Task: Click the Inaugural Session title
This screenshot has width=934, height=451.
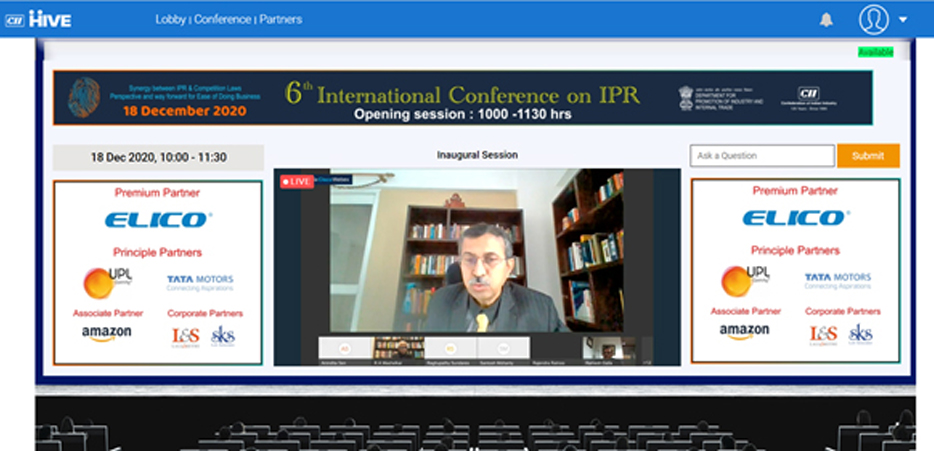Action: tap(477, 155)
